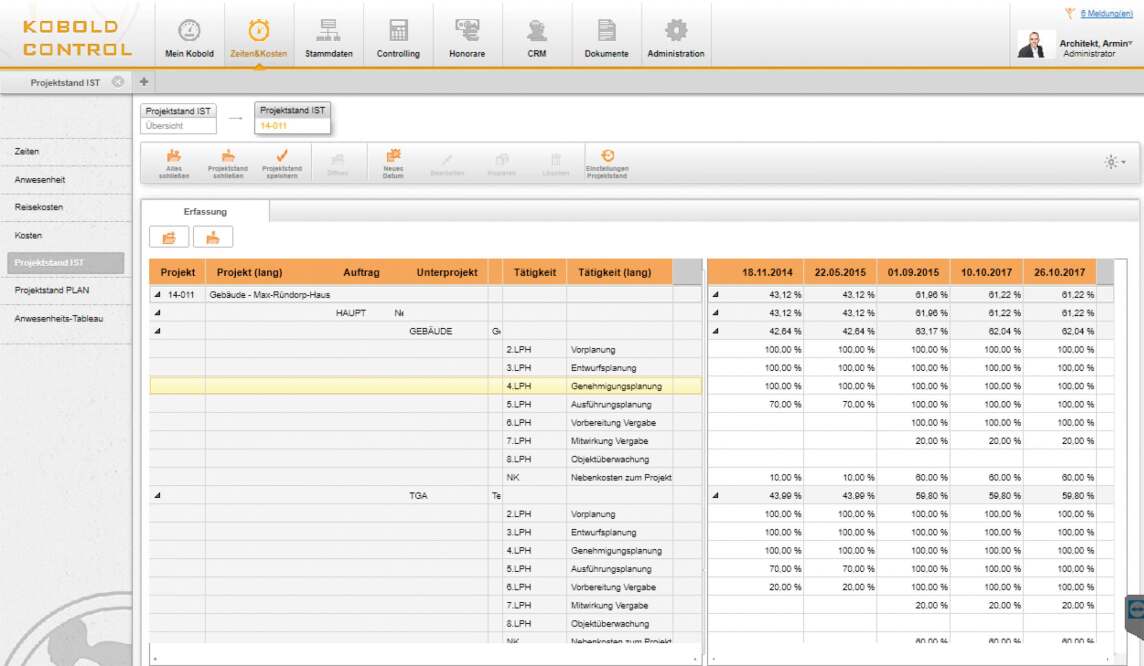Viewport: 1144px width, 666px height.
Task: Add a new page tab with plus icon
Action: (x=144, y=82)
